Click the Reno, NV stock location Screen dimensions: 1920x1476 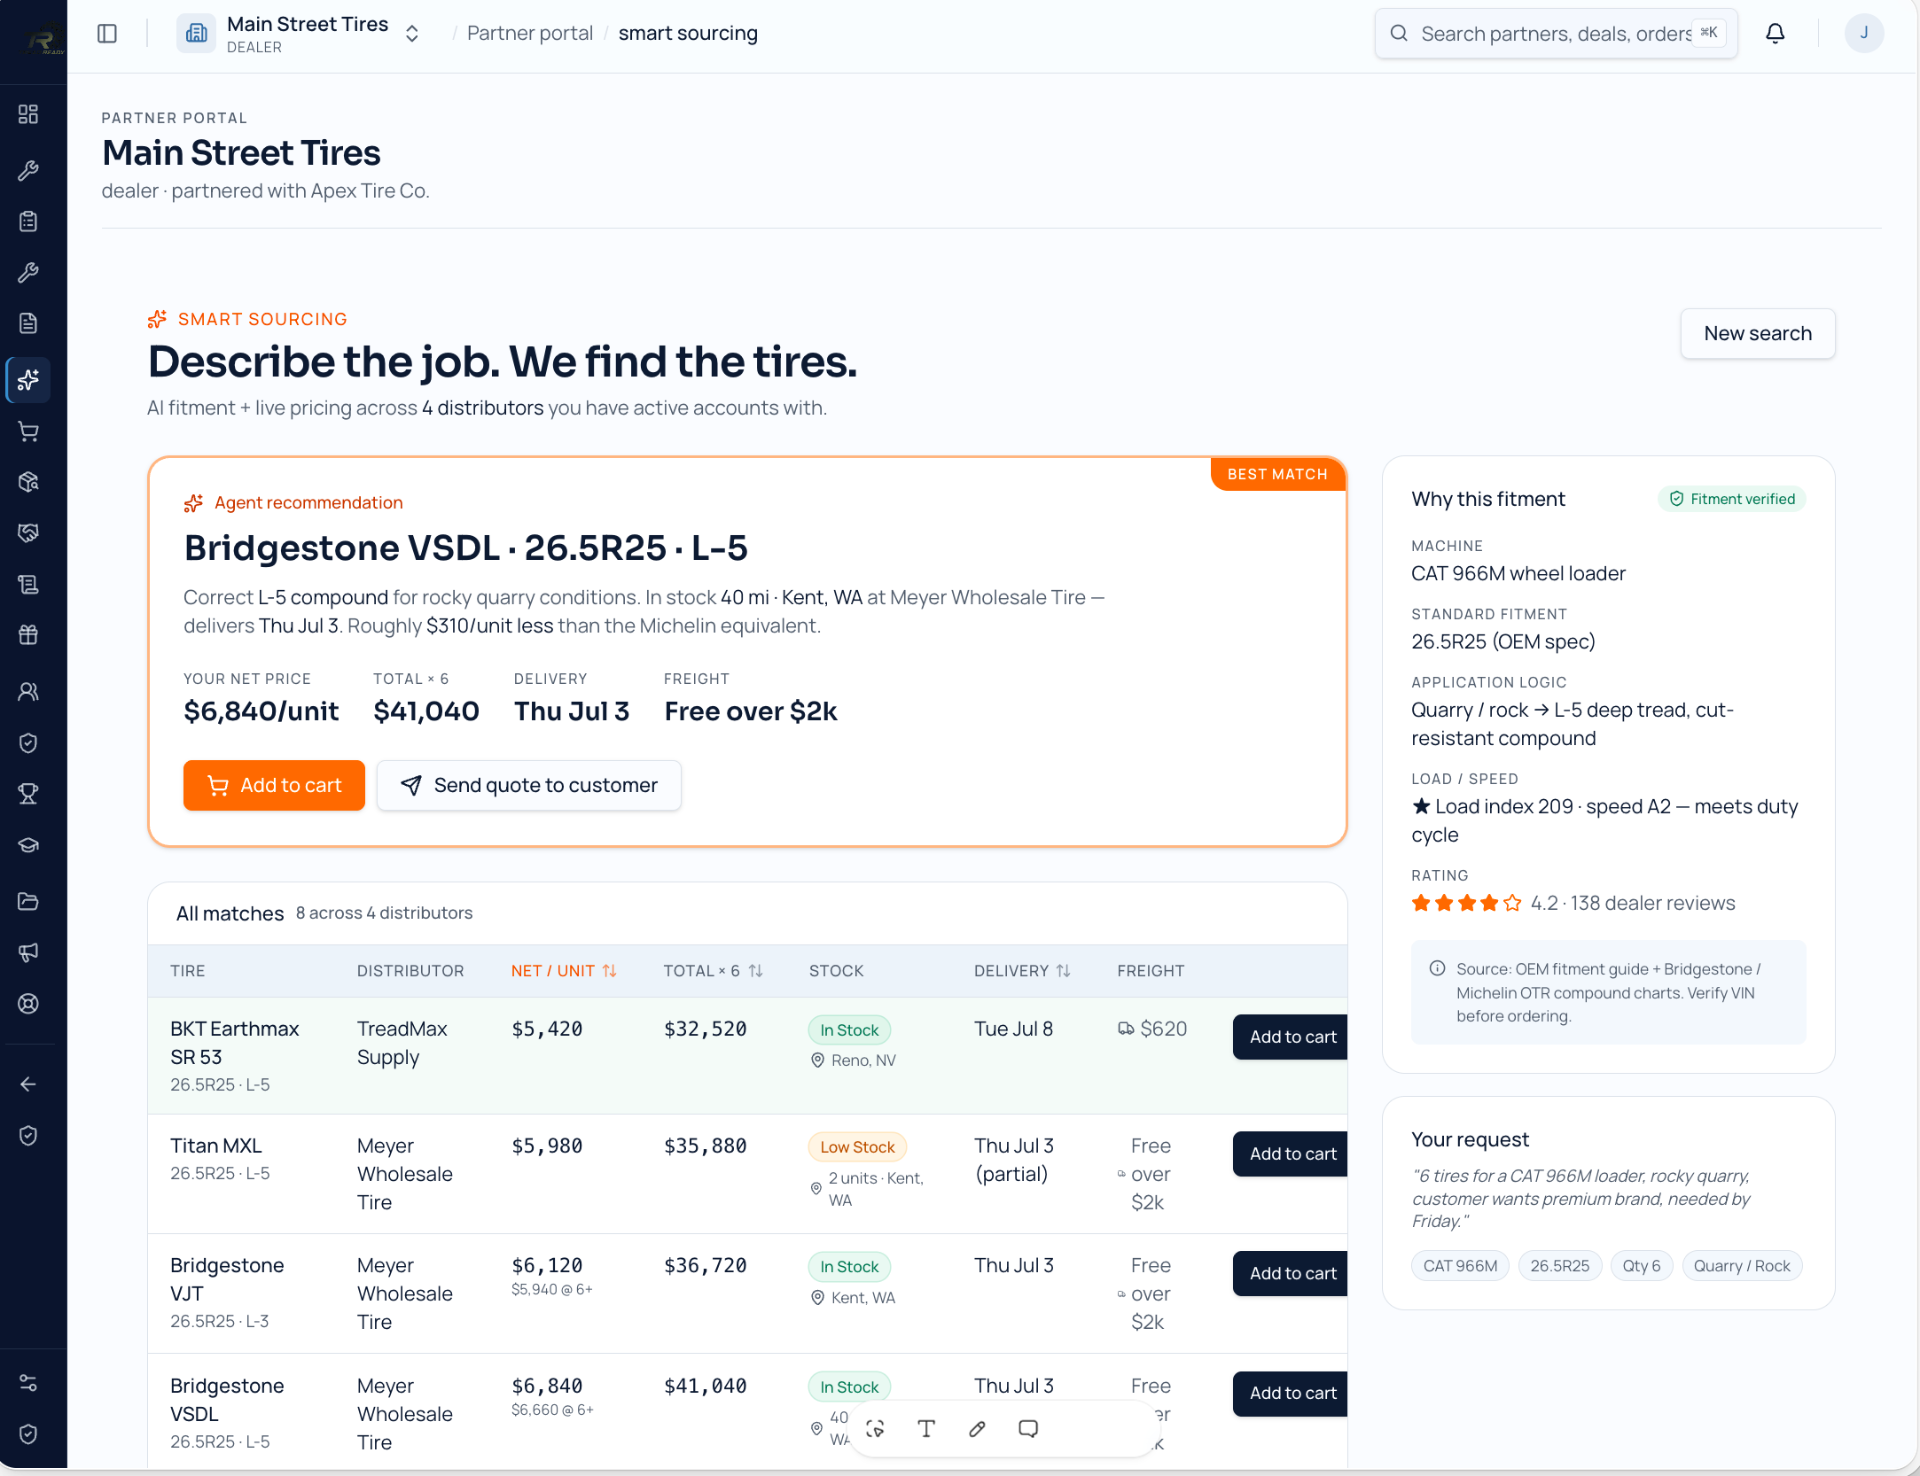click(x=853, y=1060)
